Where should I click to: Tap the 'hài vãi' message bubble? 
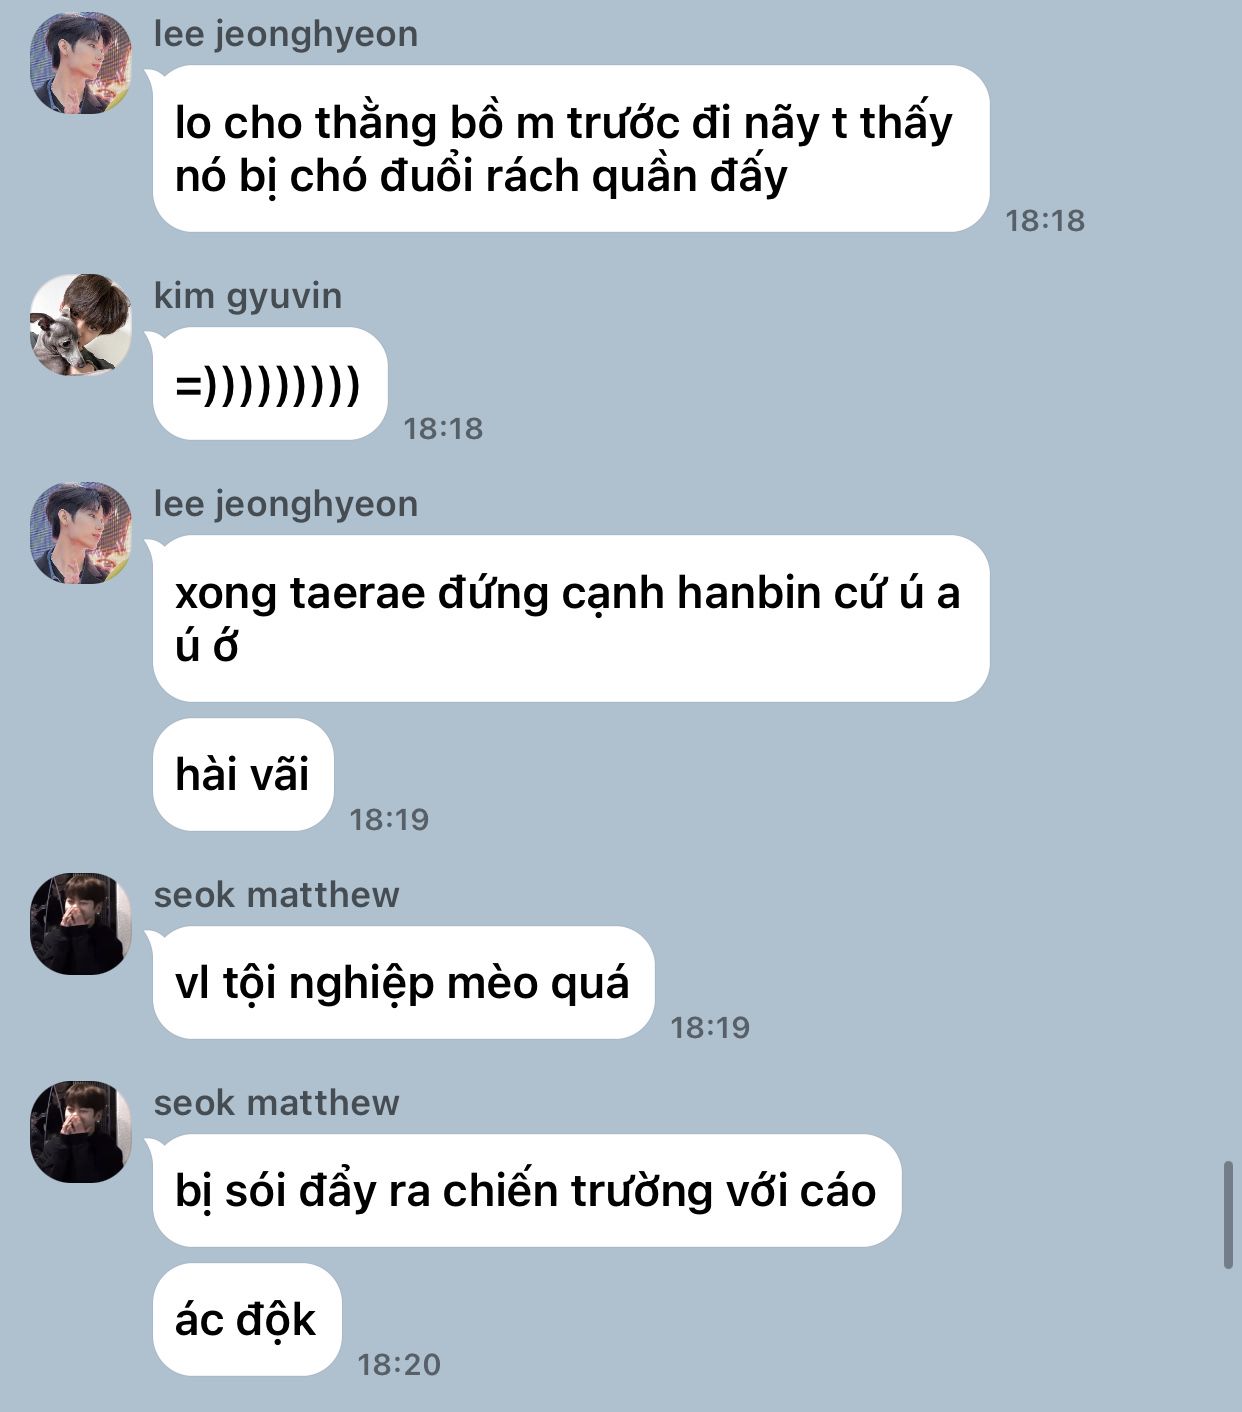click(242, 774)
